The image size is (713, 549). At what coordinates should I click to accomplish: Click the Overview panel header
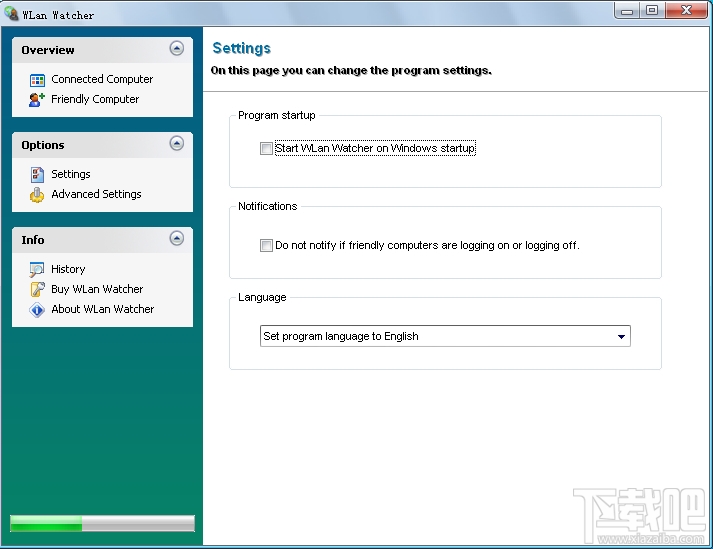pos(102,50)
